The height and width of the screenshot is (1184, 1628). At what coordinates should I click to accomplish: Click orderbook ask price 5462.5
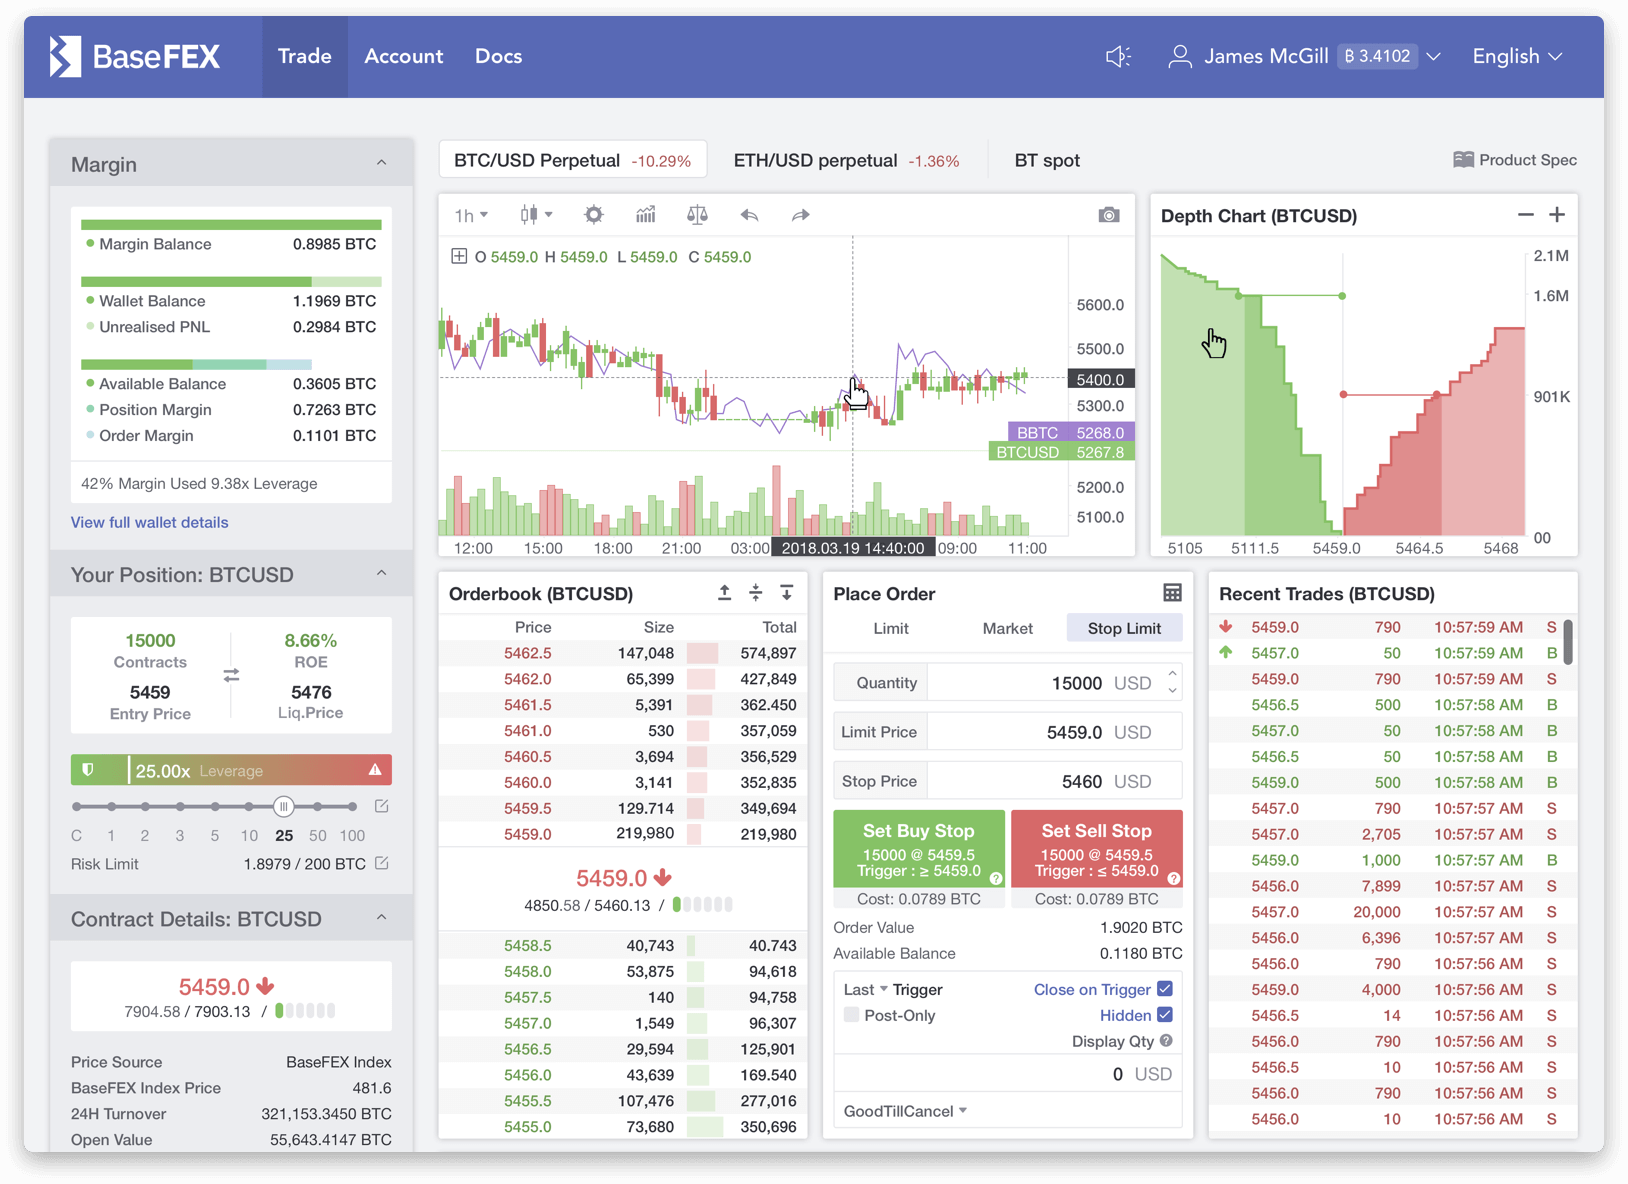(x=528, y=653)
